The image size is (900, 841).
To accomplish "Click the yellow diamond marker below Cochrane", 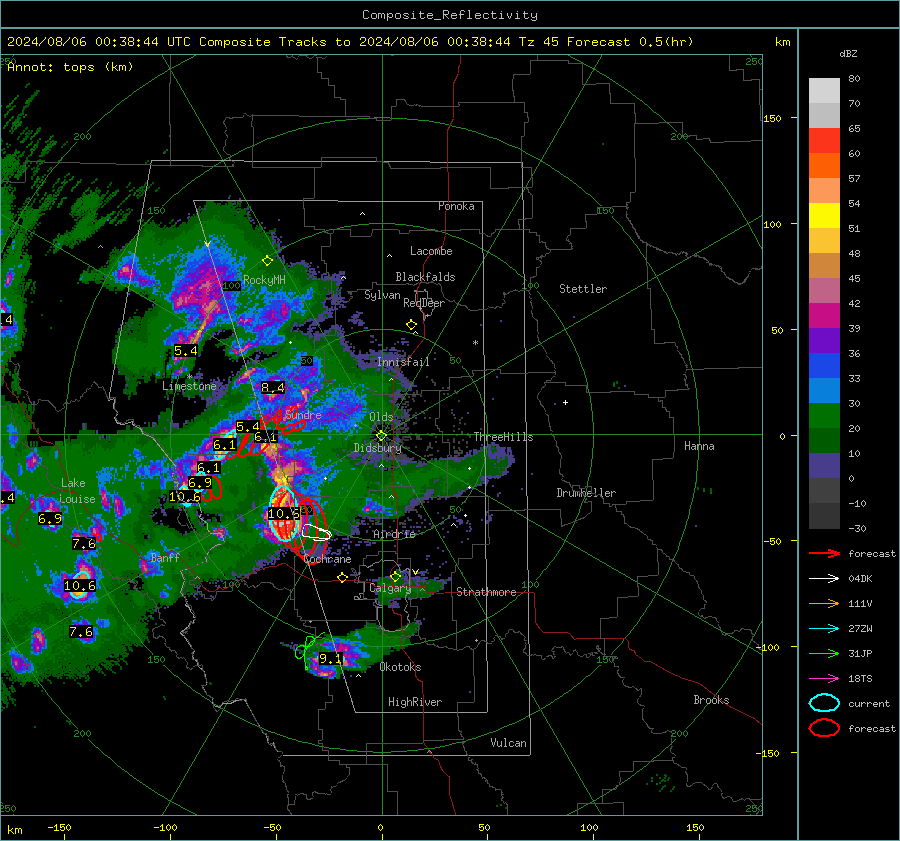I will pos(342,578).
